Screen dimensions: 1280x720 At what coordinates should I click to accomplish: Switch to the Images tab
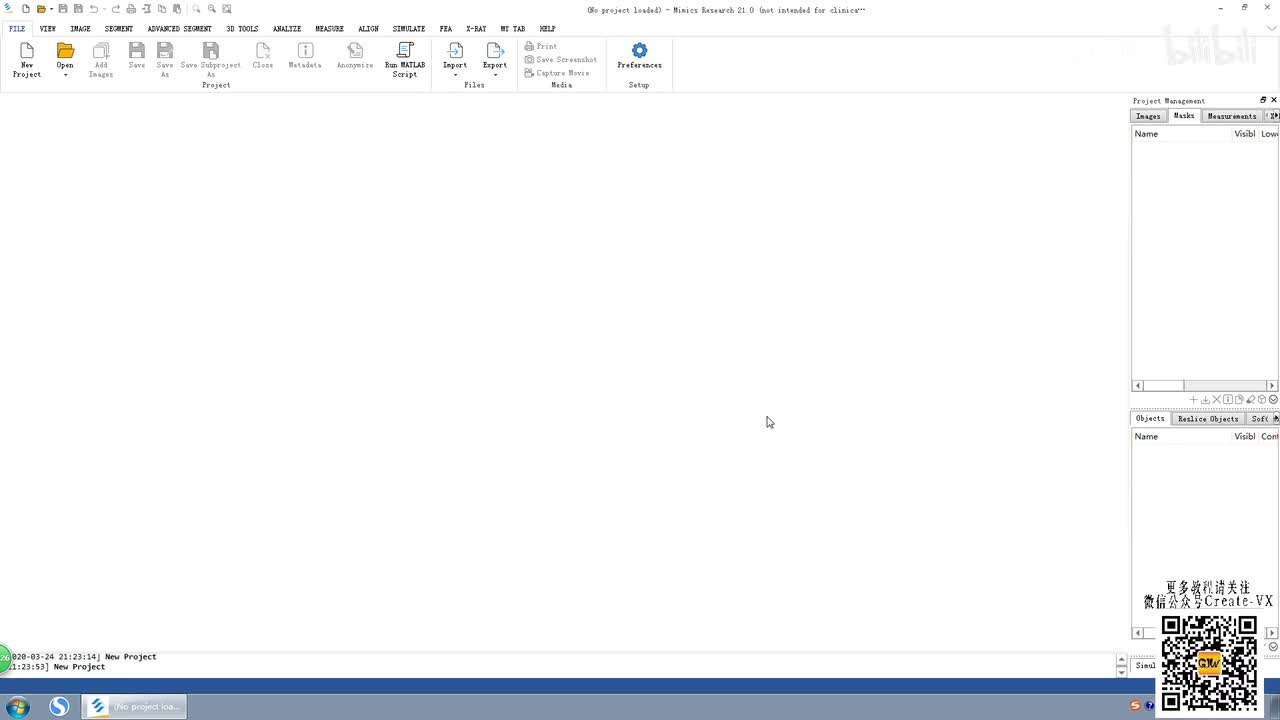1148,116
